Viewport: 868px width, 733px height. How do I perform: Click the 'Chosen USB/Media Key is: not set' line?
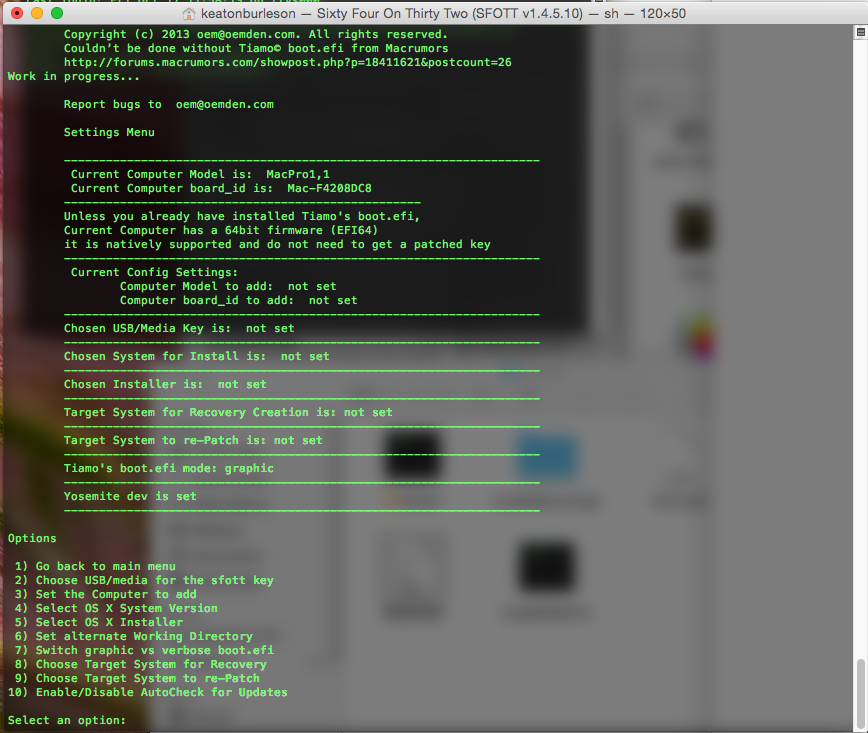coord(179,328)
